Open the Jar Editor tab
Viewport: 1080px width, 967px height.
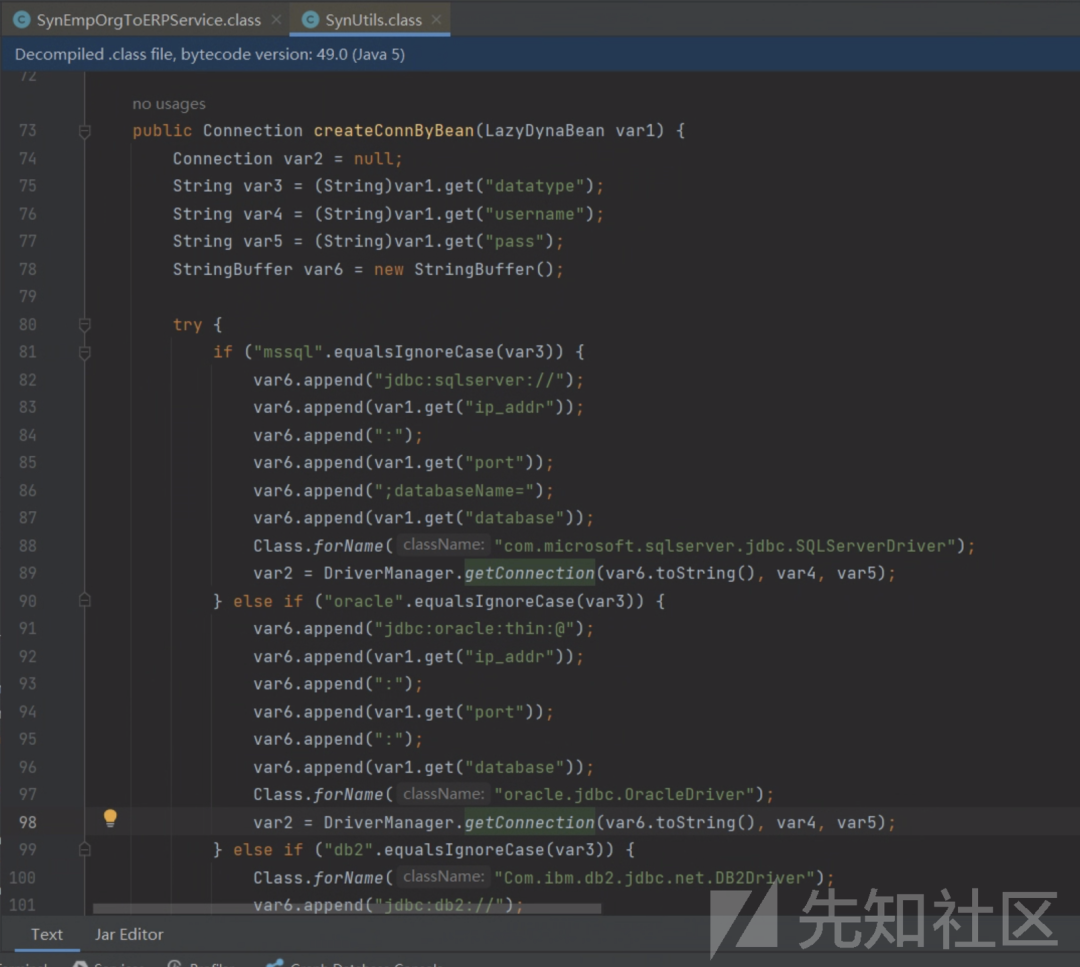point(129,934)
